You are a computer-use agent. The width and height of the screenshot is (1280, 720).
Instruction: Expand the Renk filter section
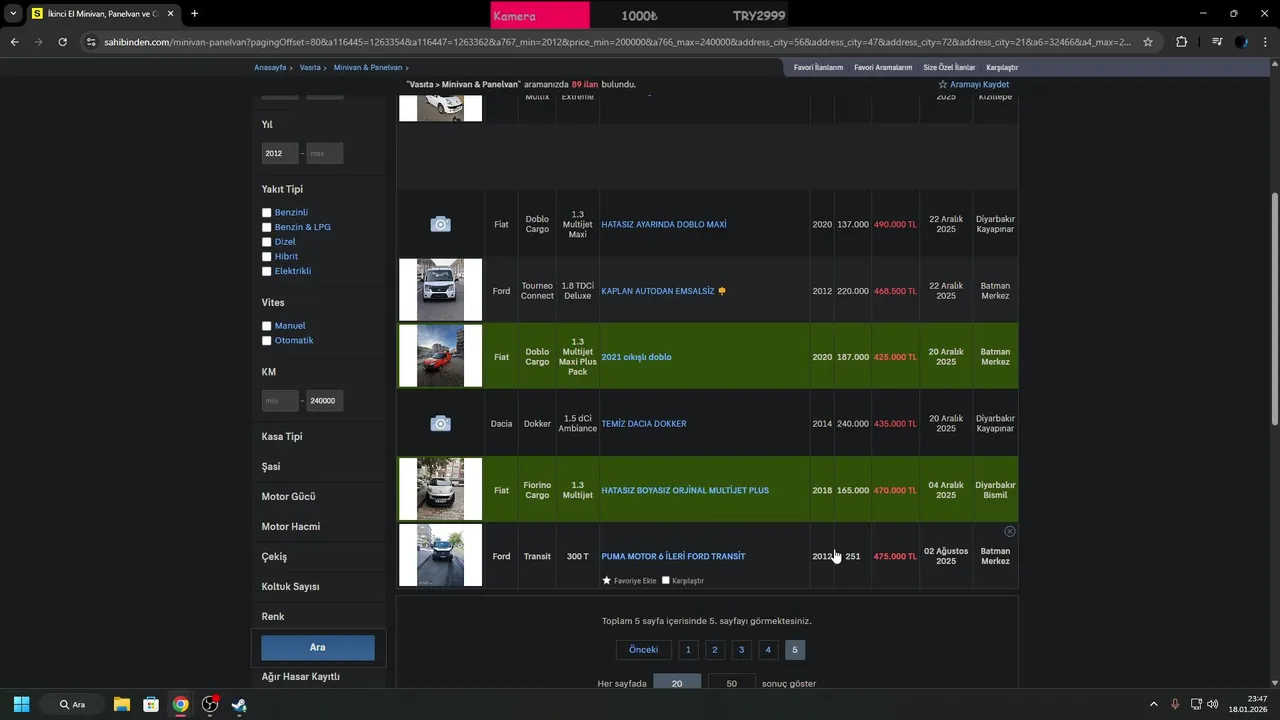coord(273,617)
